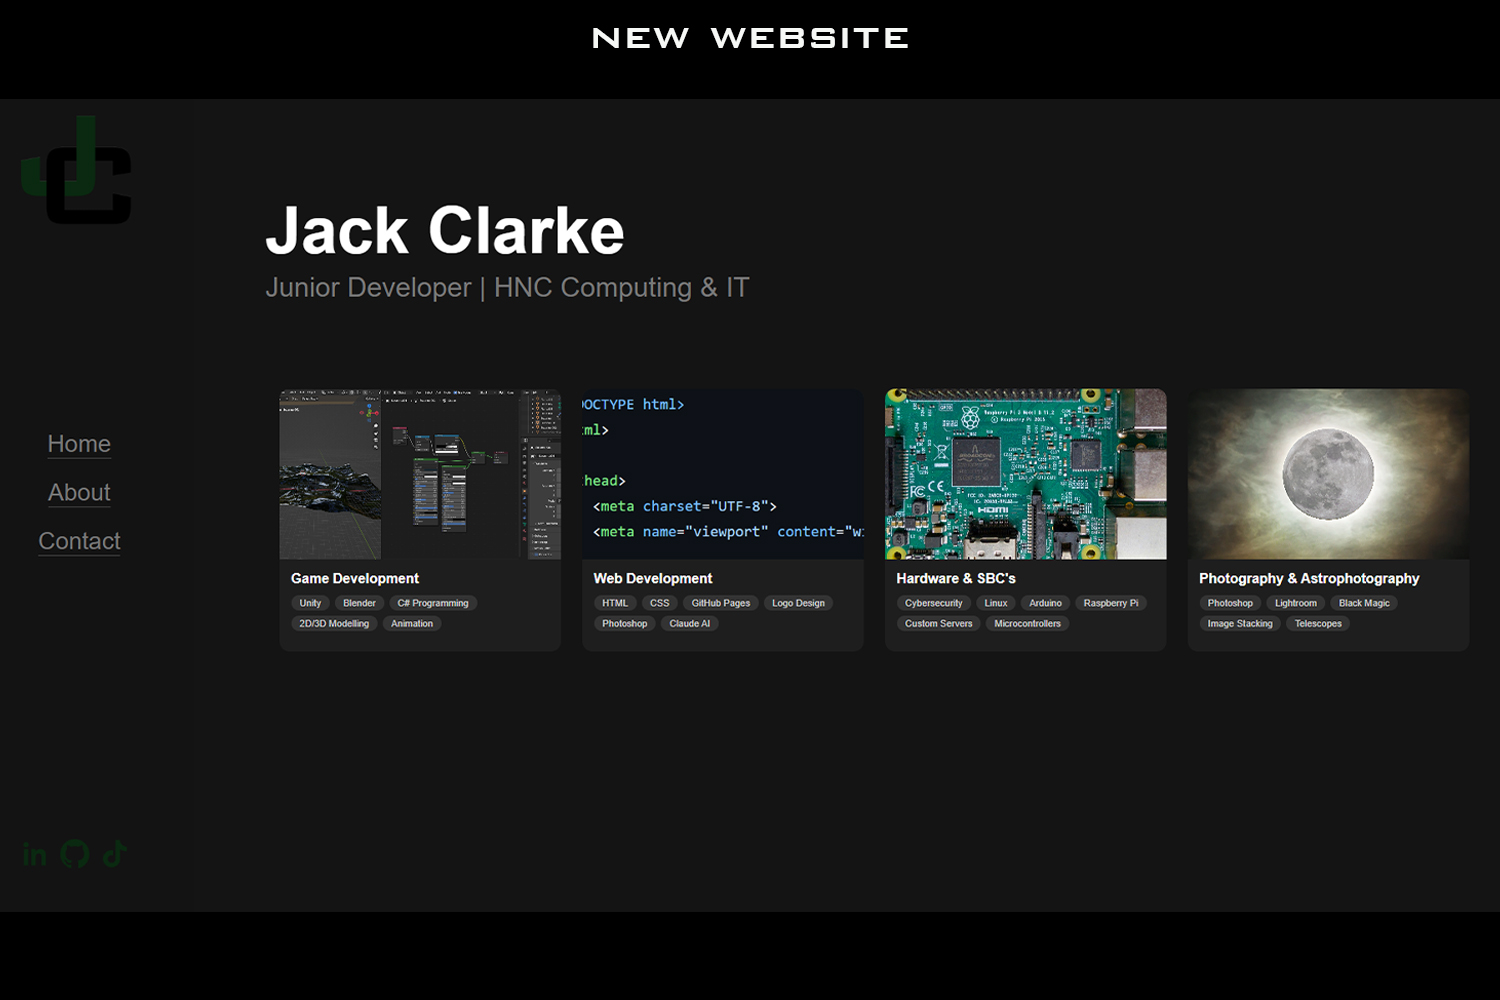Select the Image Stacking tag
The width and height of the screenshot is (1500, 1000).
[1239, 623]
